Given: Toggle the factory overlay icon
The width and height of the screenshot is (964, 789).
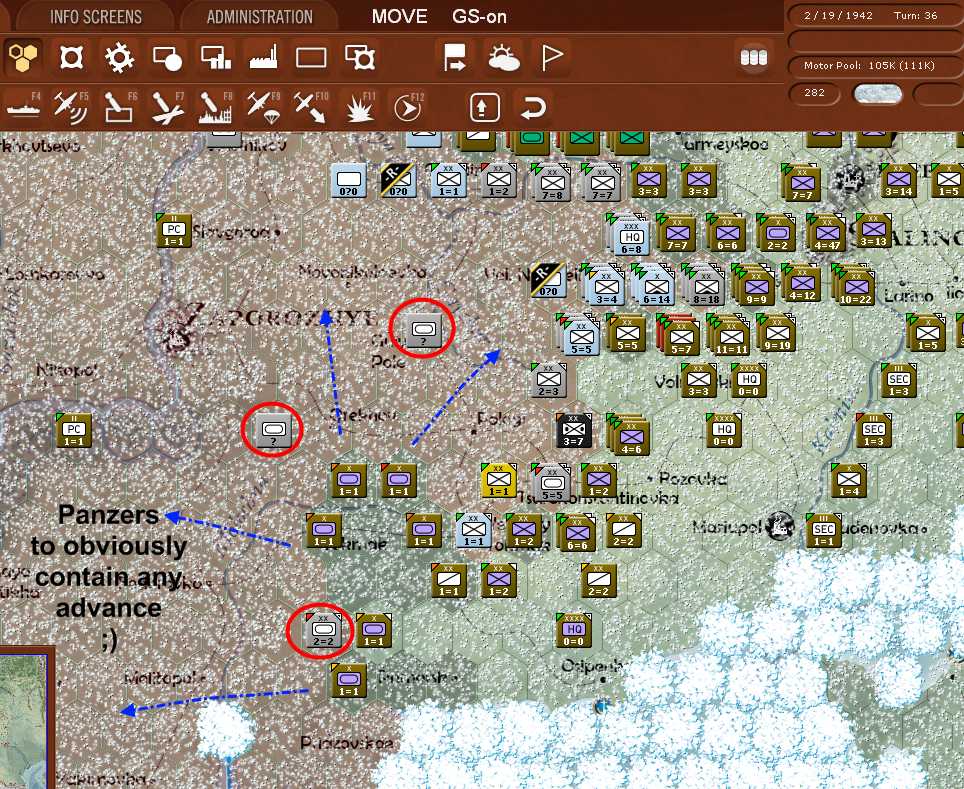Looking at the screenshot, I should pyautogui.click(x=263, y=58).
